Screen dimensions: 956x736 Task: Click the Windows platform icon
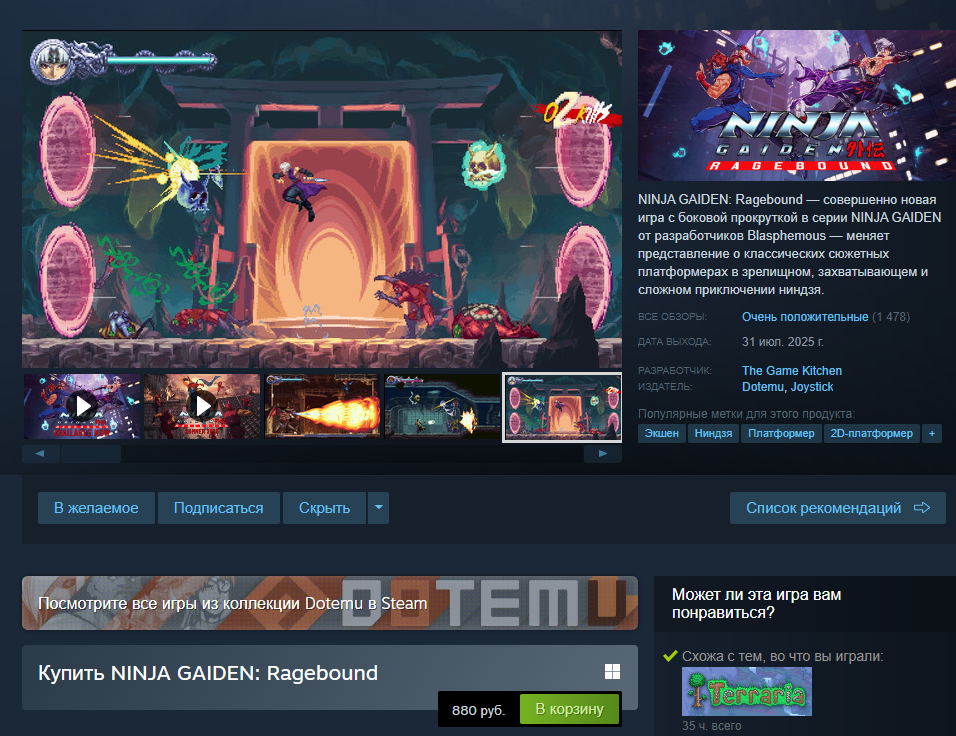point(612,671)
